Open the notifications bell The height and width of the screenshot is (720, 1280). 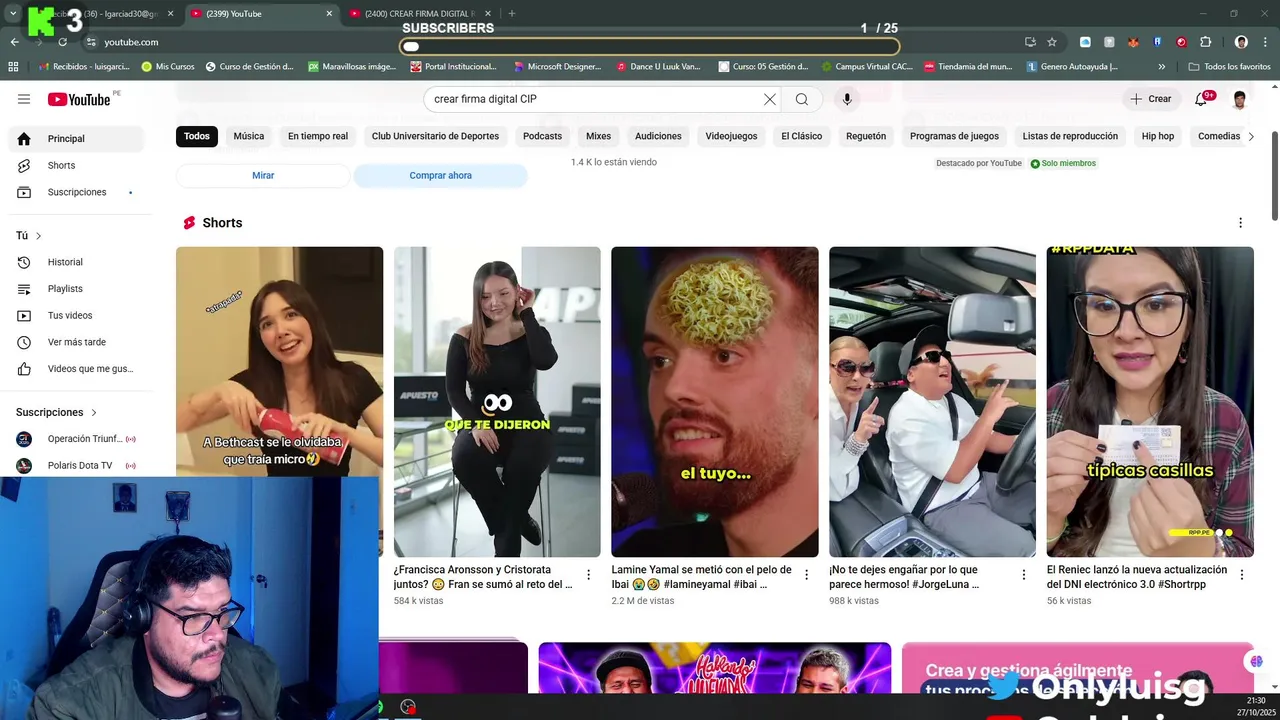click(x=1201, y=99)
